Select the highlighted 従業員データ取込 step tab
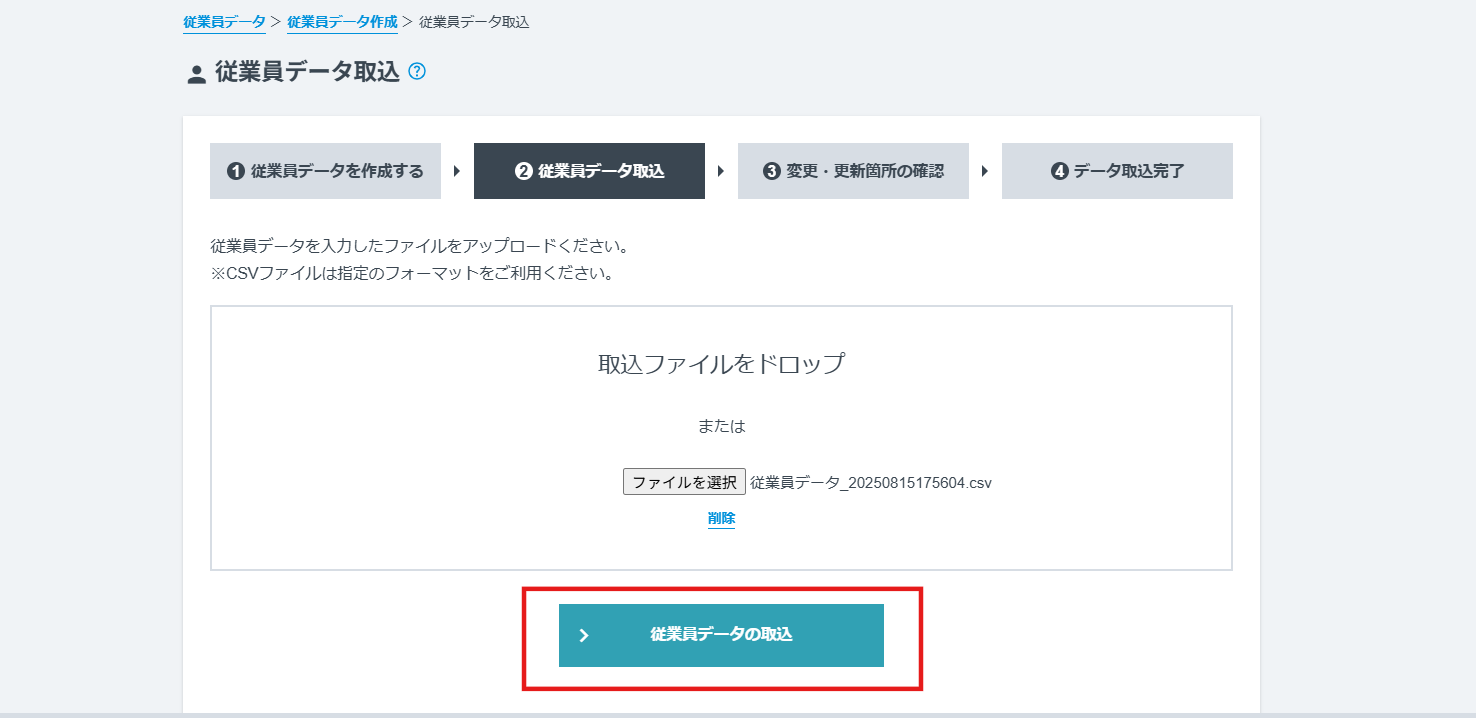This screenshot has width=1476, height=718. tap(589, 171)
